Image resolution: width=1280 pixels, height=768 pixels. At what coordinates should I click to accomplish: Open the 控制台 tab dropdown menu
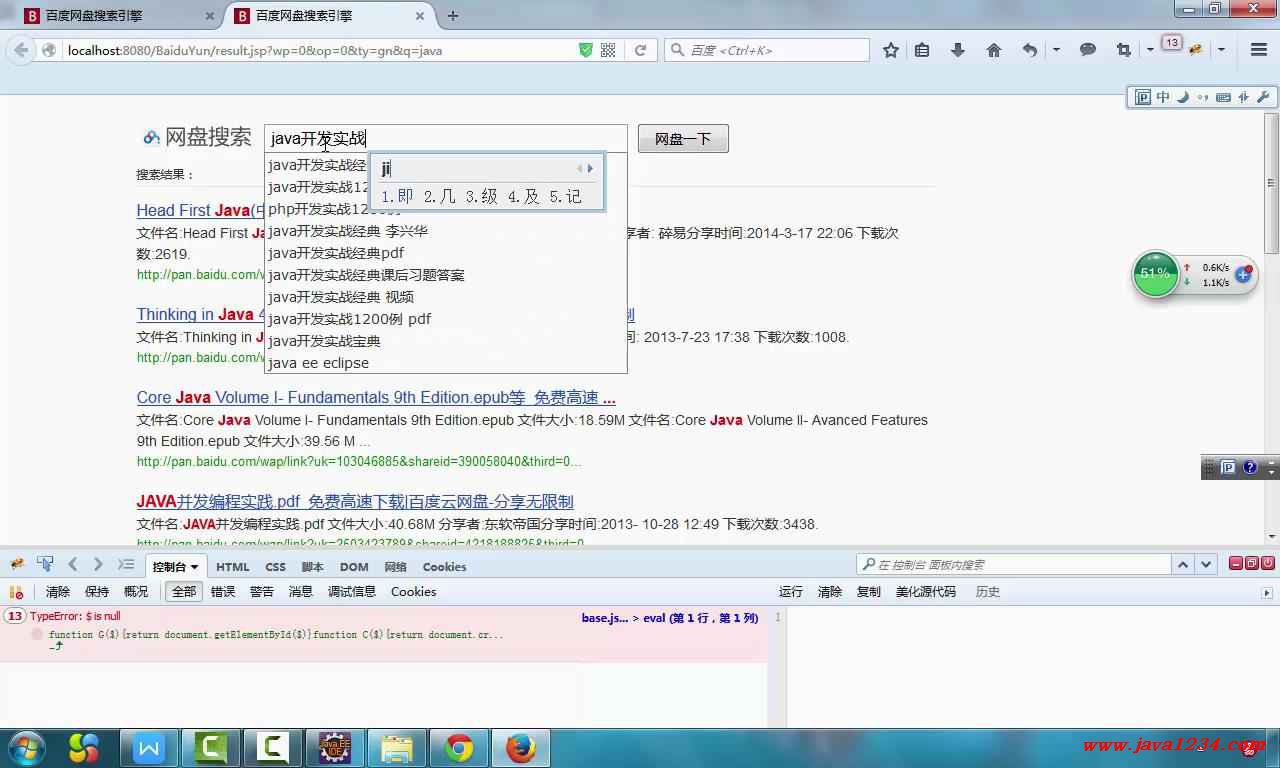pos(194,567)
